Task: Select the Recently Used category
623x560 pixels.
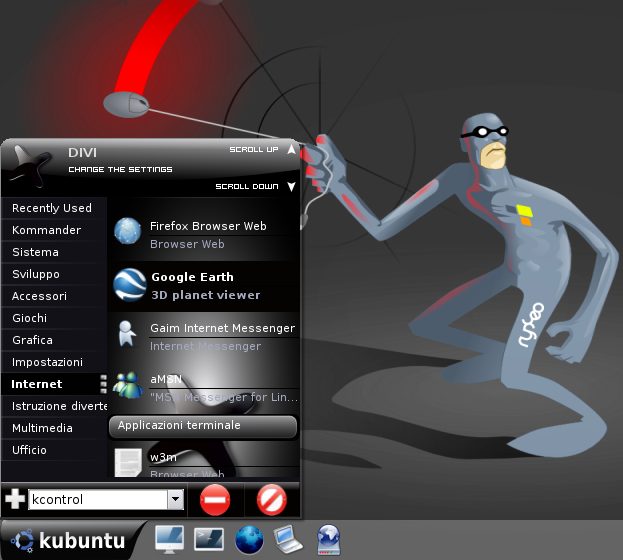Action: (54, 208)
